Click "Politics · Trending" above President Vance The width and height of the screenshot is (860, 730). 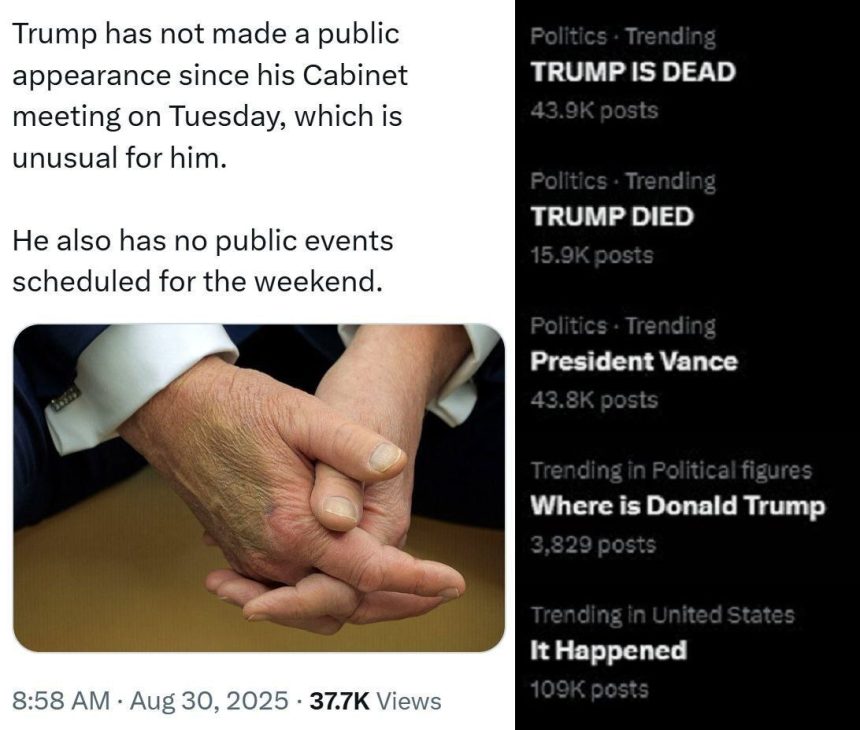point(622,326)
